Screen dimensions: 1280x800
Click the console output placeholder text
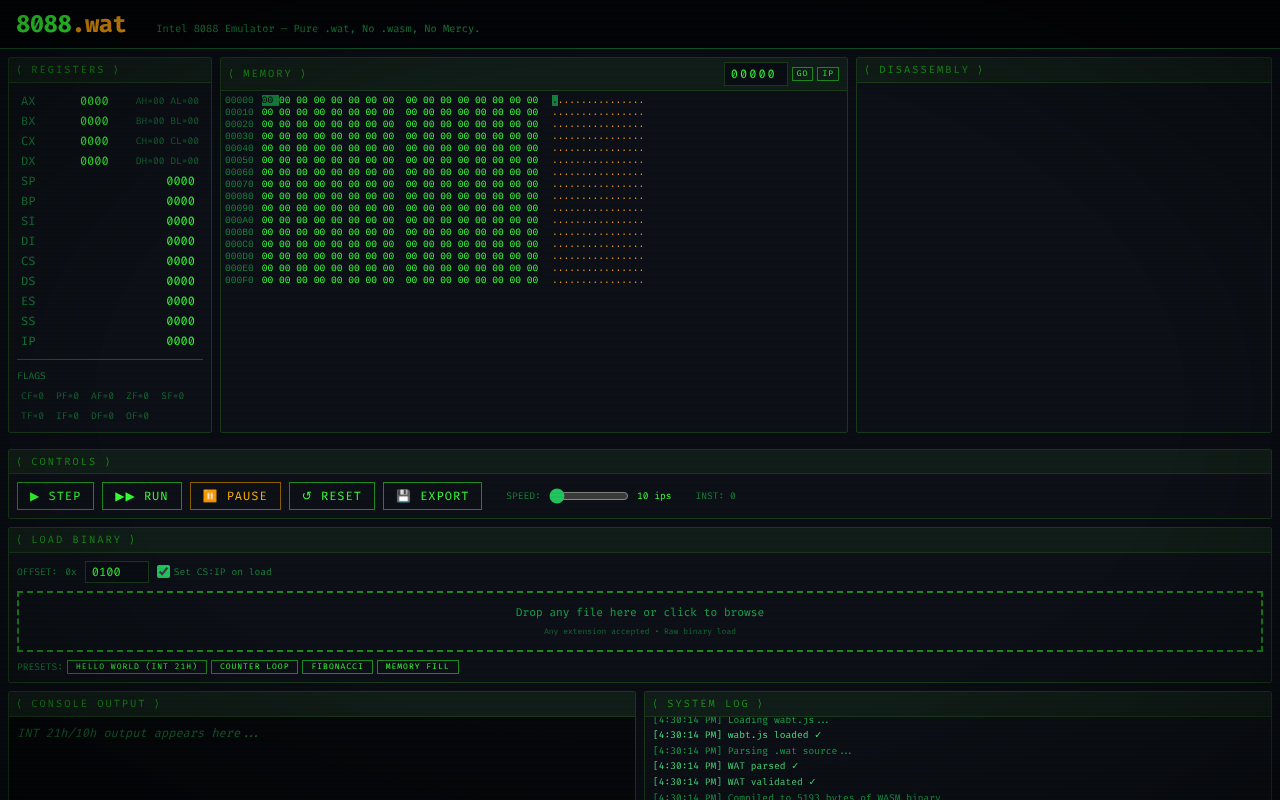tap(138, 733)
